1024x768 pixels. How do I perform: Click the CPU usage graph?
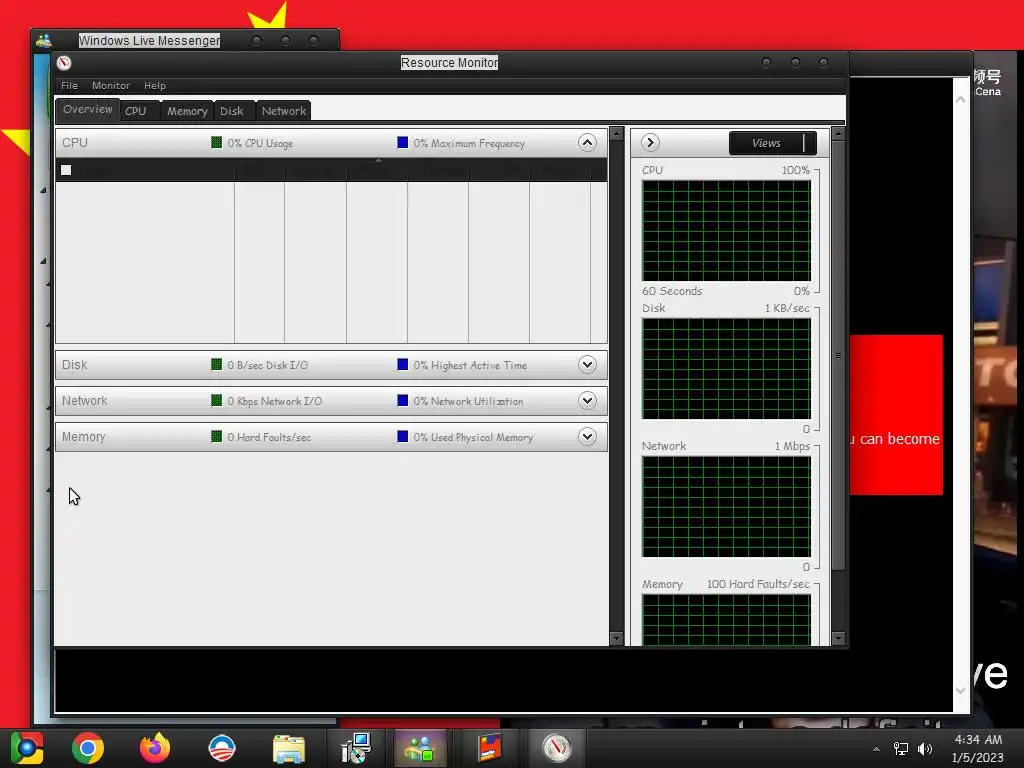click(x=726, y=231)
